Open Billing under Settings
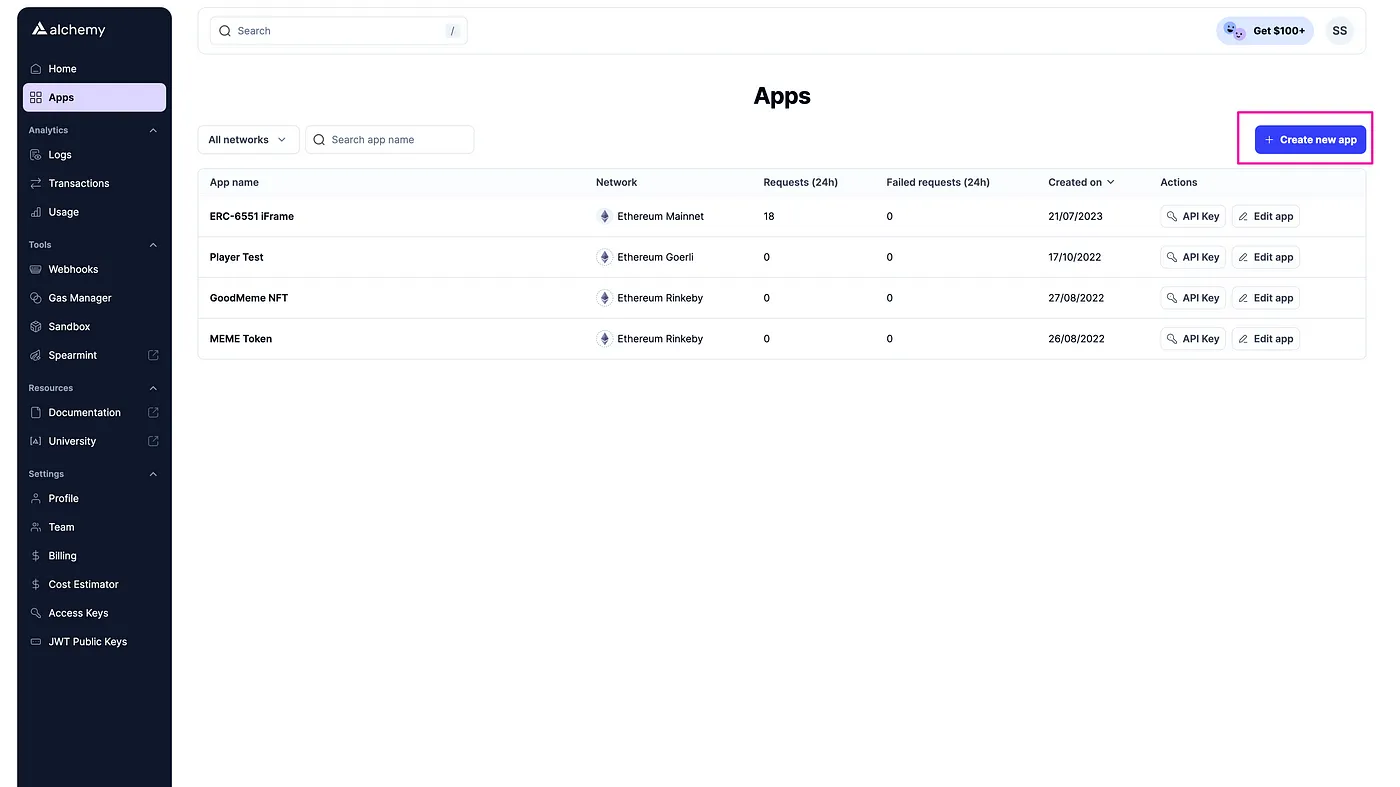 tap(94, 556)
